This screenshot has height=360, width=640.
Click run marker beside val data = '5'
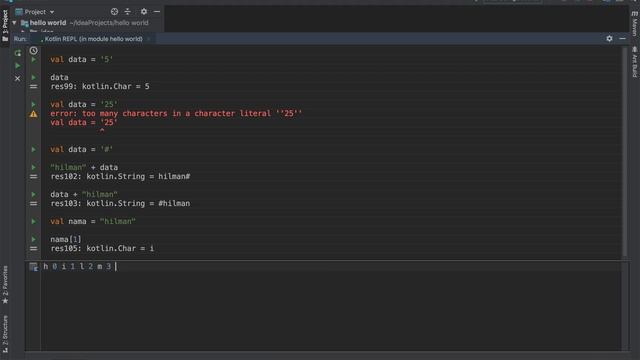pos(33,60)
